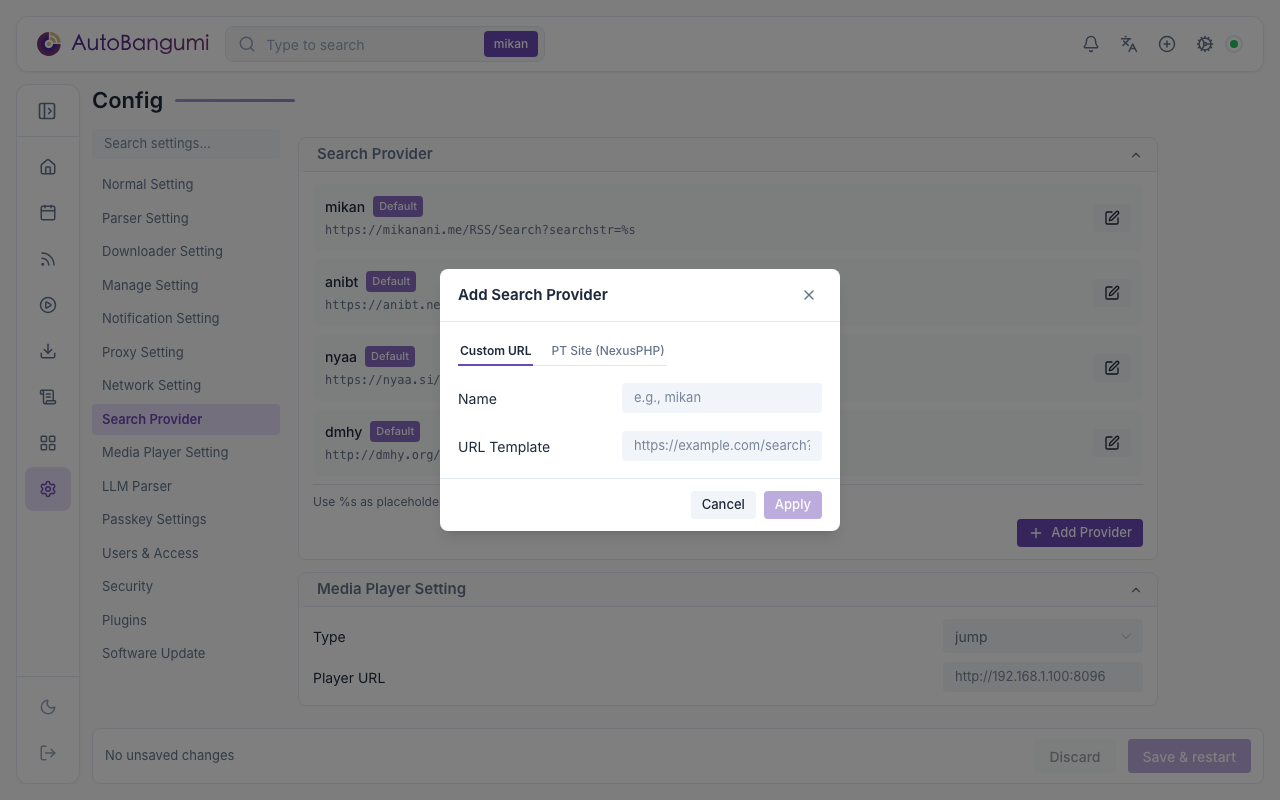Open the top bar gear settings icon
The width and height of the screenshot is (1280, 800).
pyautogui.click(x=1205, y=44)
